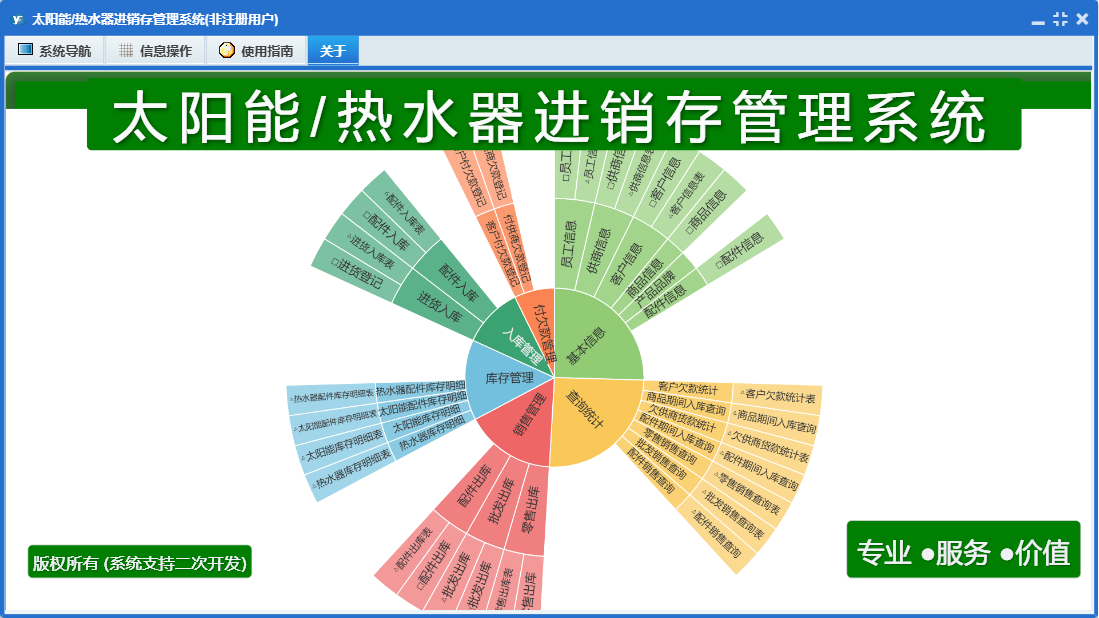
Task: Open the 使用指南 tab
Action: coord(257,50)
